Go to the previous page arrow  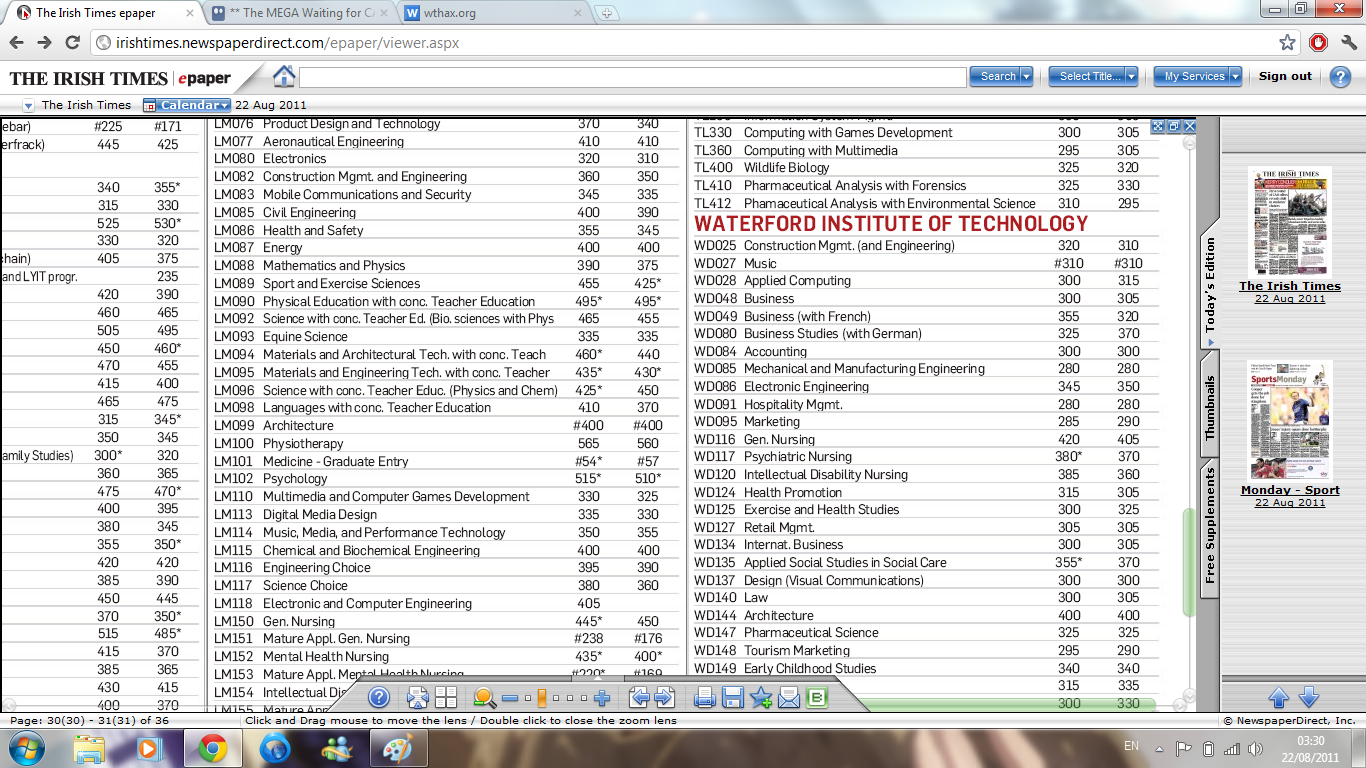[638, 698]
